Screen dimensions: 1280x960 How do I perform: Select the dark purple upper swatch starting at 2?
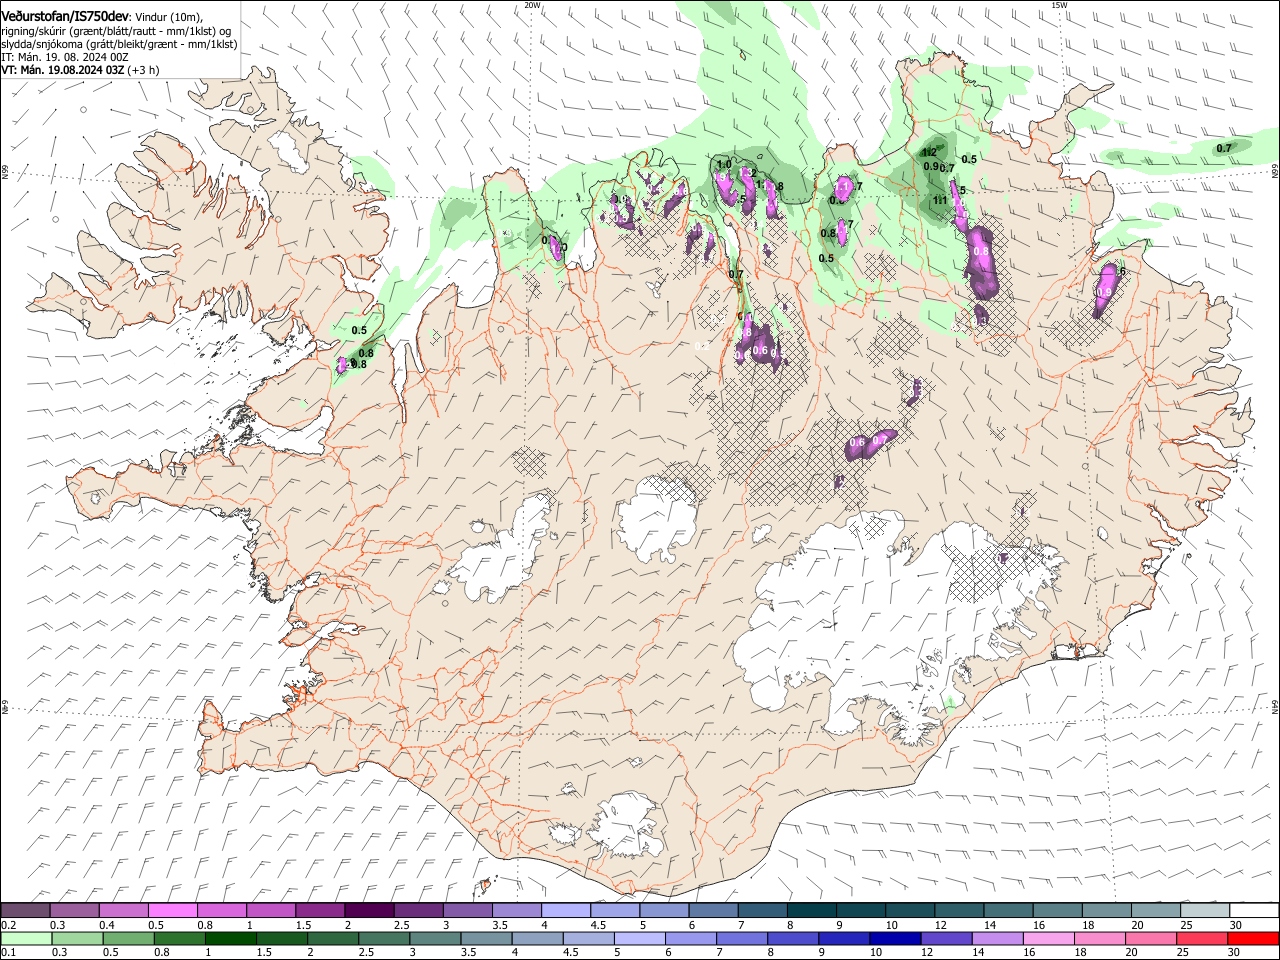coord(369,910)
